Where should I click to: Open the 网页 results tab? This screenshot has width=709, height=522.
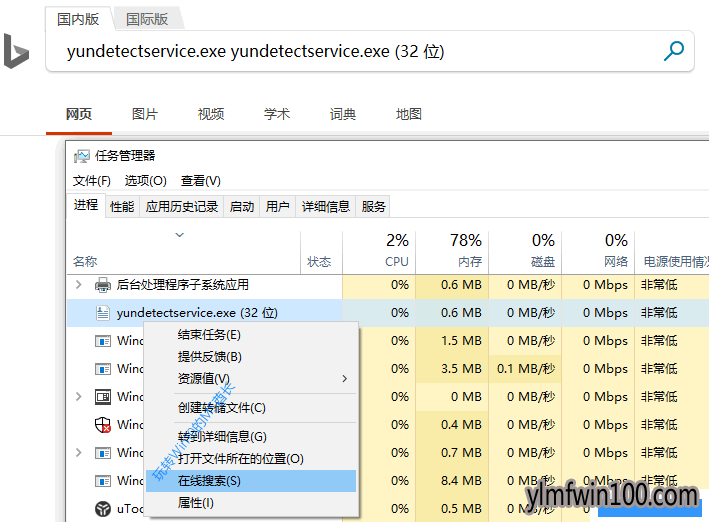pos(79,114)
